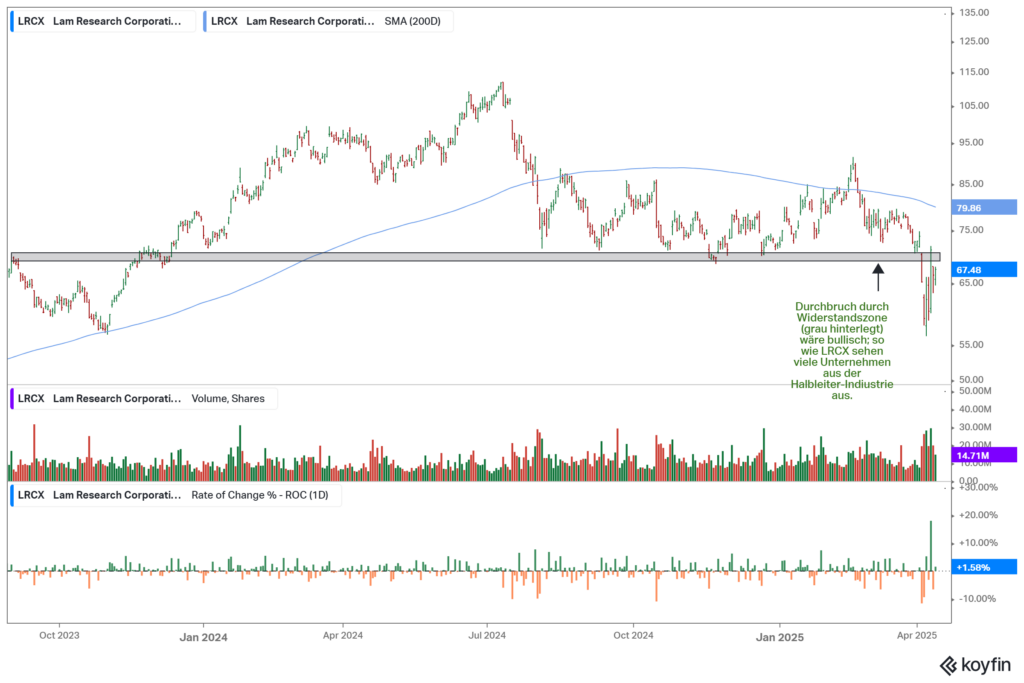Click the 79.86 SMA value tag
The height and width of the screenshot is (683, 1024).
coord(985,208)
